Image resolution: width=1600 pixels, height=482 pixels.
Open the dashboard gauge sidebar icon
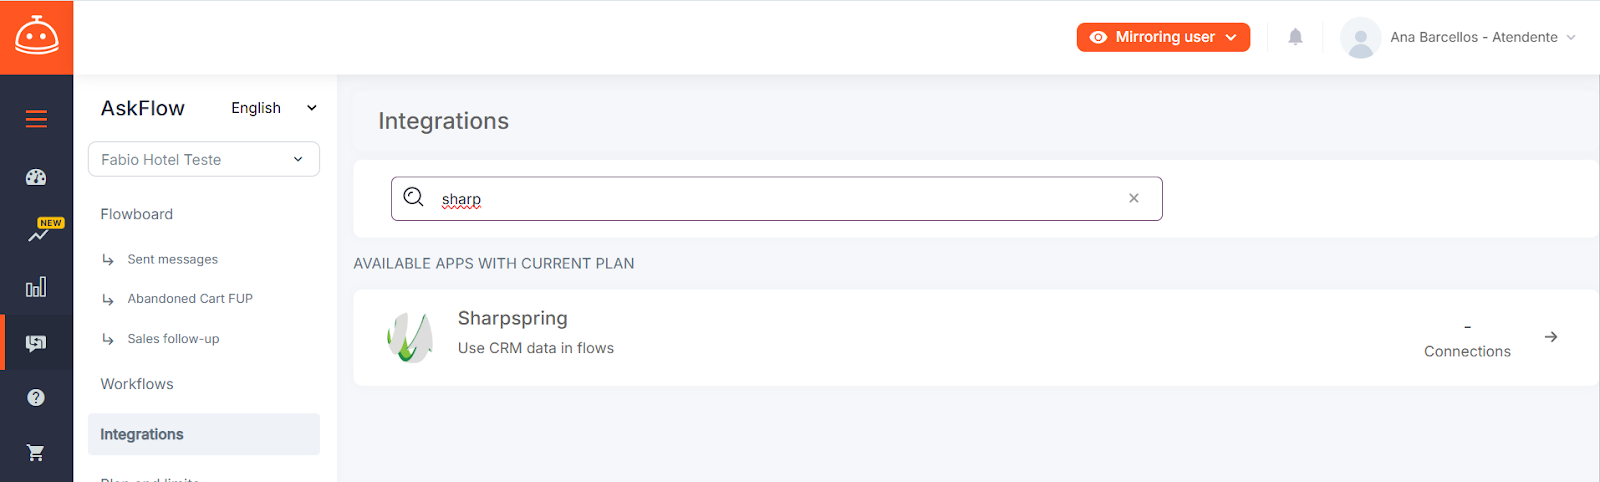pyautogui.click(x=36, y=177)
